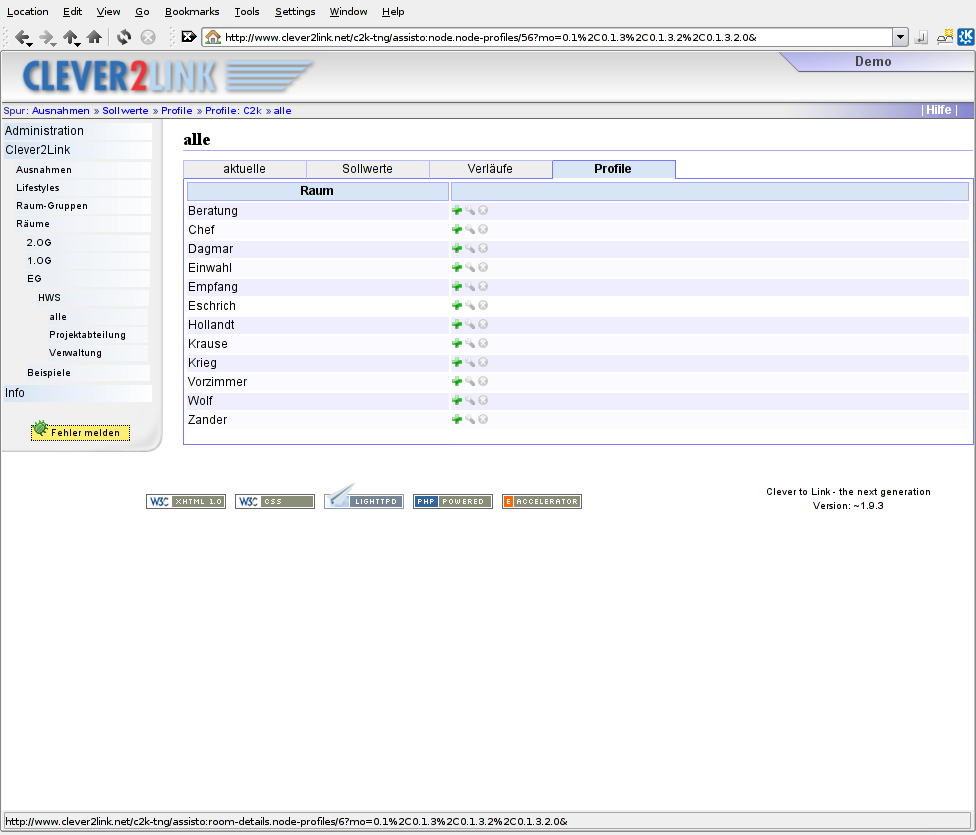Go forward with the Forward arrow
Image resolution: width=976 pixels, height=835 pixels.
pos(47,37)
